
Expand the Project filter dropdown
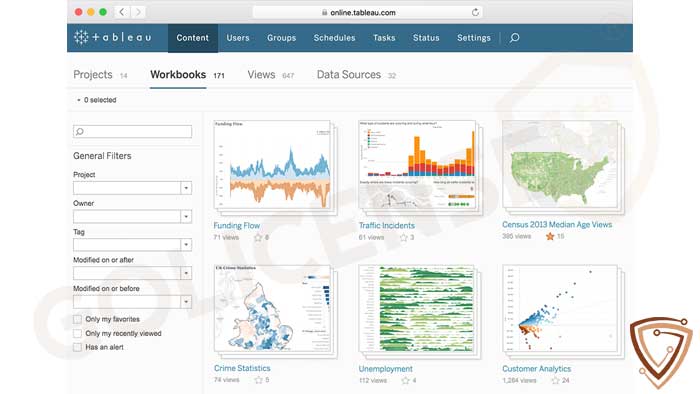pos(186,188)
